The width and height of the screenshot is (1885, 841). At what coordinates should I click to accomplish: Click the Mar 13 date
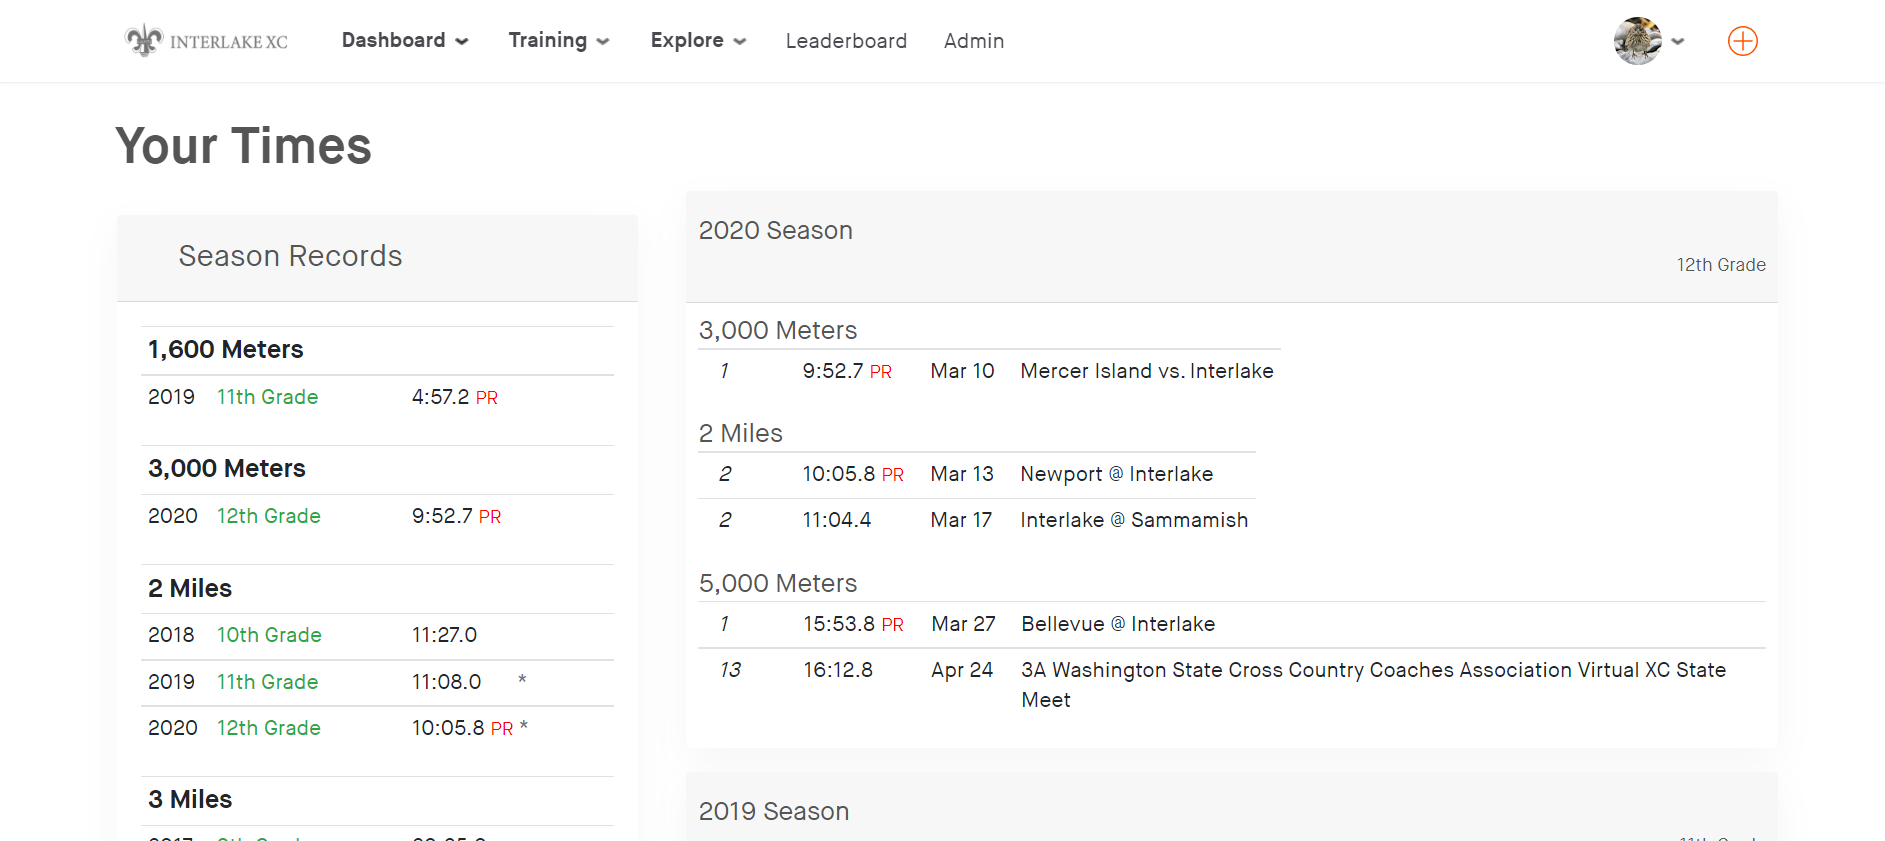(963, 474)
